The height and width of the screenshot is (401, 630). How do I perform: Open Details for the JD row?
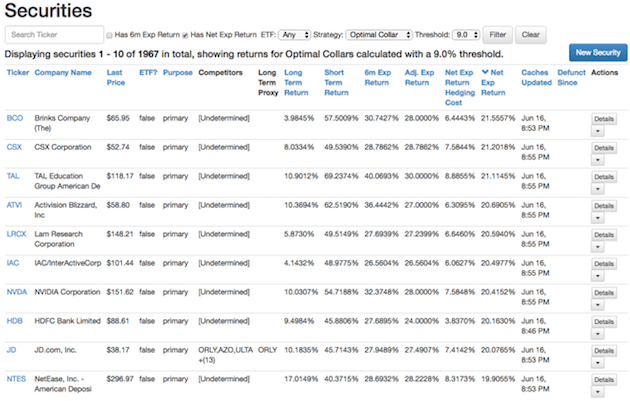point(604,350)
